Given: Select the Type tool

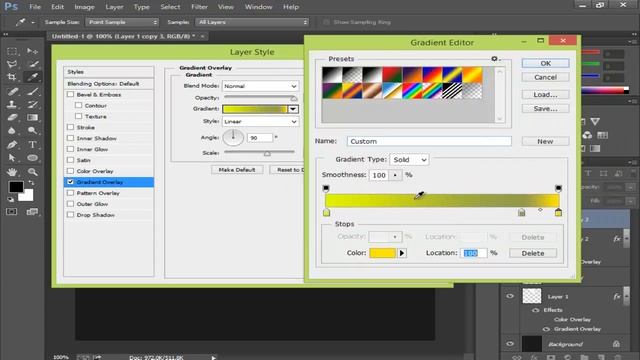Looking at the screenshot, I should click(32, 144).
